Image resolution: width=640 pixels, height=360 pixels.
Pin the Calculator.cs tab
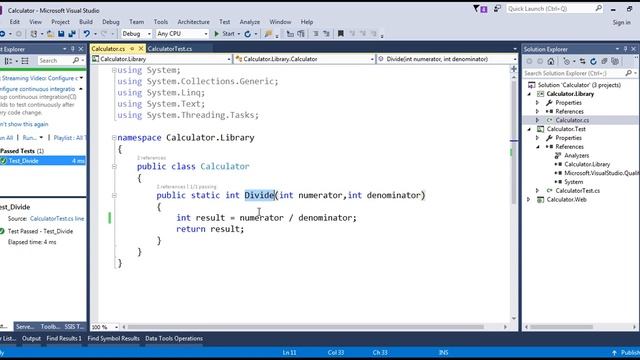[132, 49]
